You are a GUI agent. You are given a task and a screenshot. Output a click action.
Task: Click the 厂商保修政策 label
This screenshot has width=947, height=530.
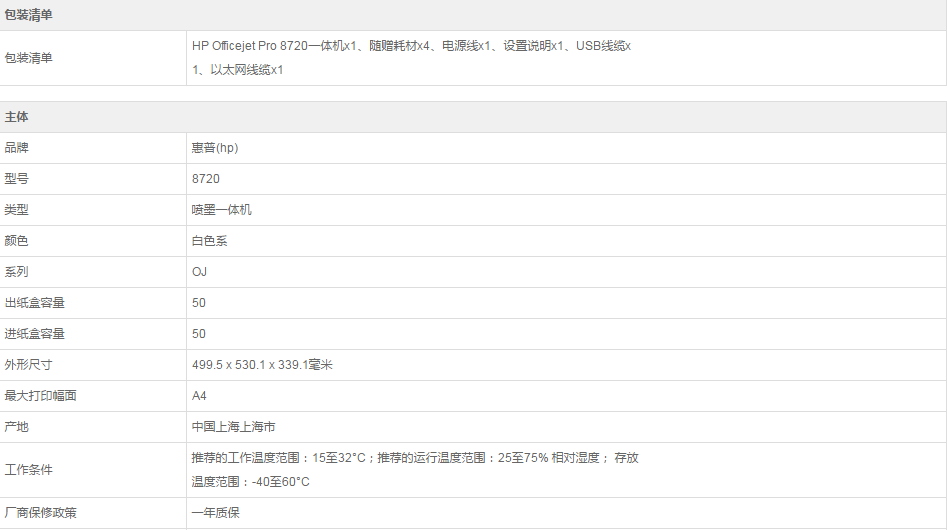coord(40,513)
